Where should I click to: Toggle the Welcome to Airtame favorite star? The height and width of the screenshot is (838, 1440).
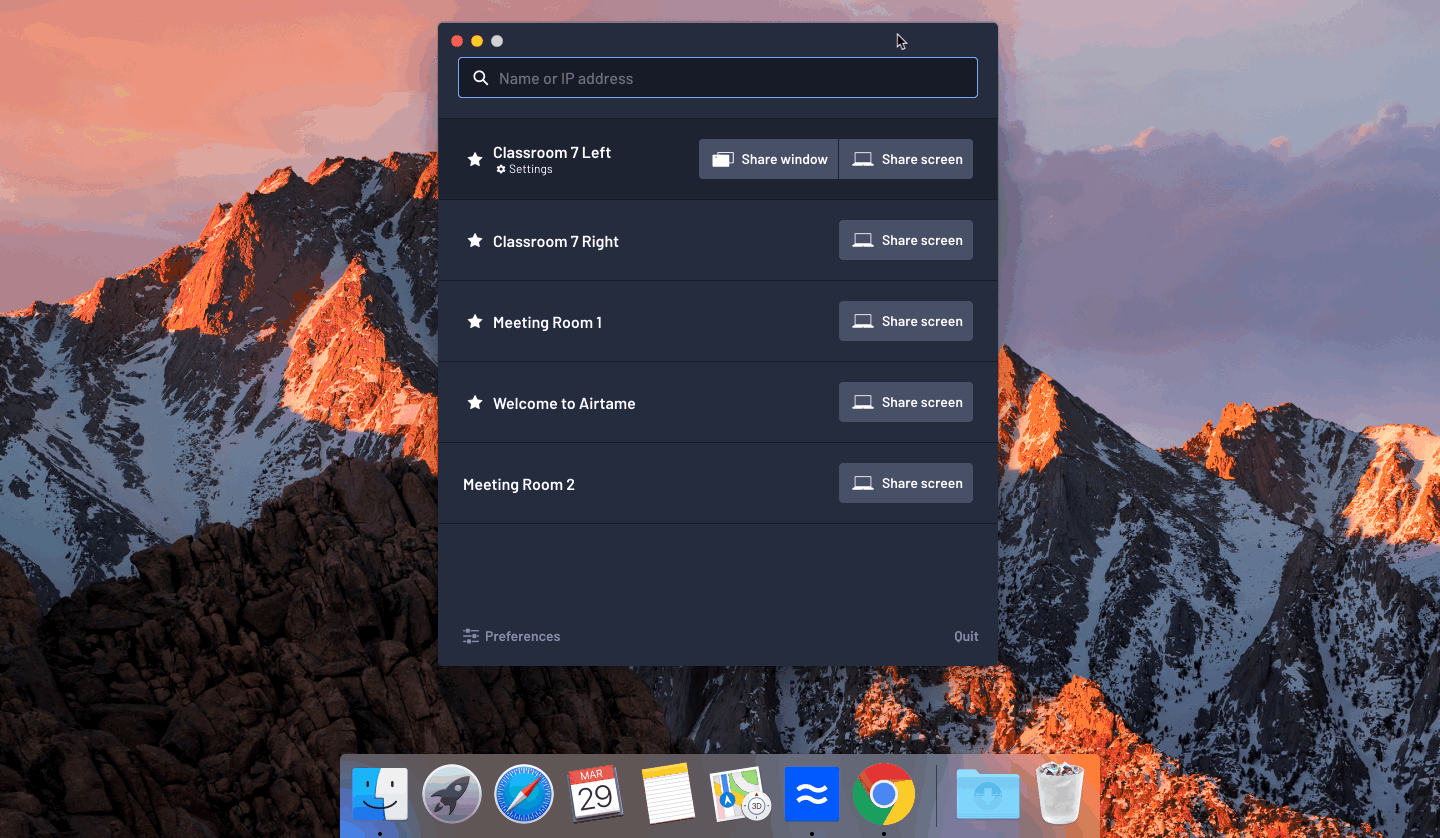(475, 403)
